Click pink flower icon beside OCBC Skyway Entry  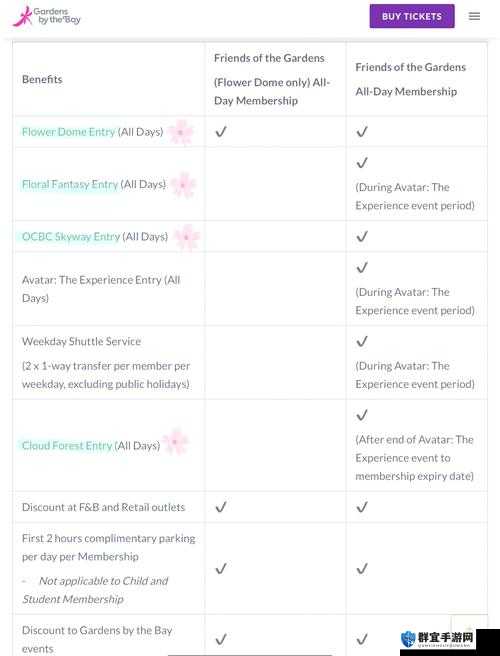click(x=187, y=237)
